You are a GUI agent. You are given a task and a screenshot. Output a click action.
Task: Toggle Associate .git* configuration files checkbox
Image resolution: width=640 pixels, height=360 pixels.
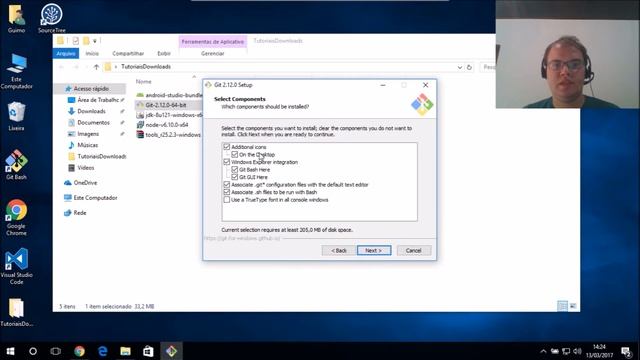coord(227,184)
